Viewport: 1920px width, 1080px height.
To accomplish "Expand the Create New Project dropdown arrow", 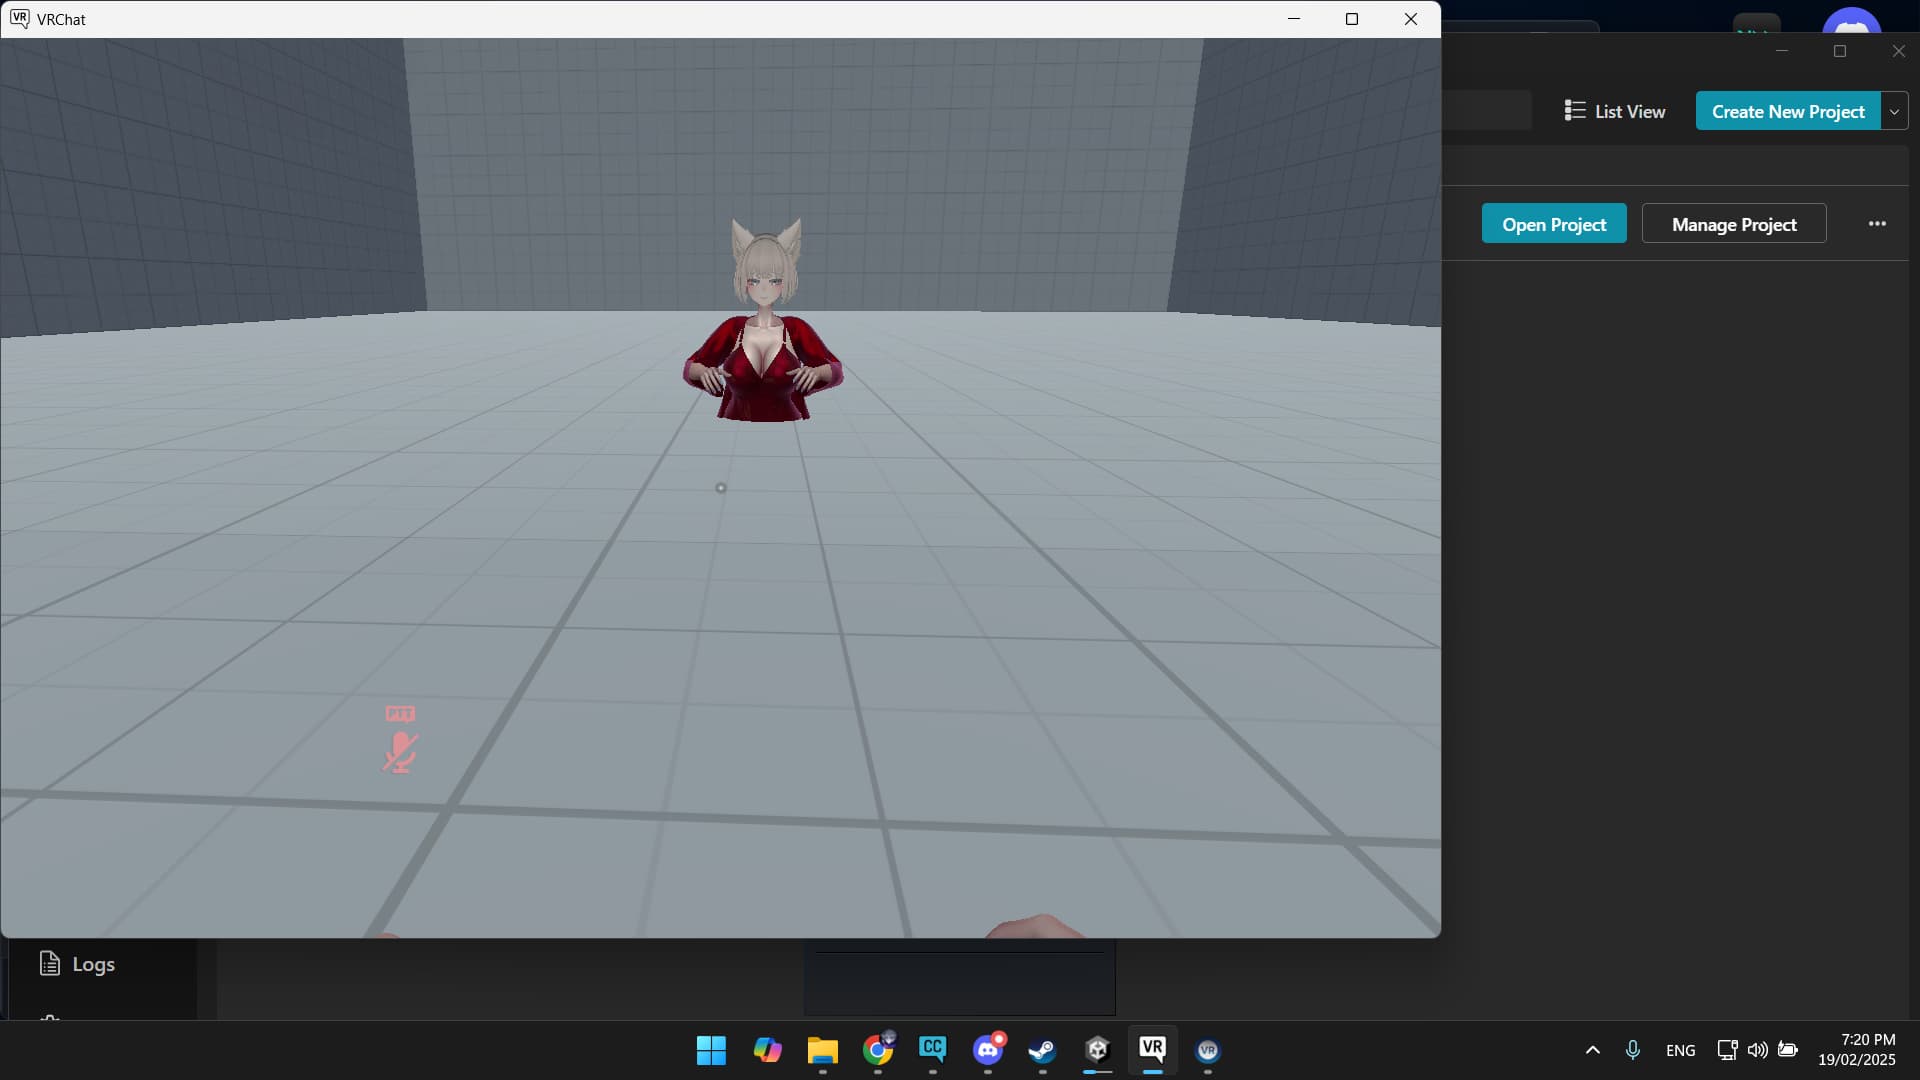I will [1894, 111].
